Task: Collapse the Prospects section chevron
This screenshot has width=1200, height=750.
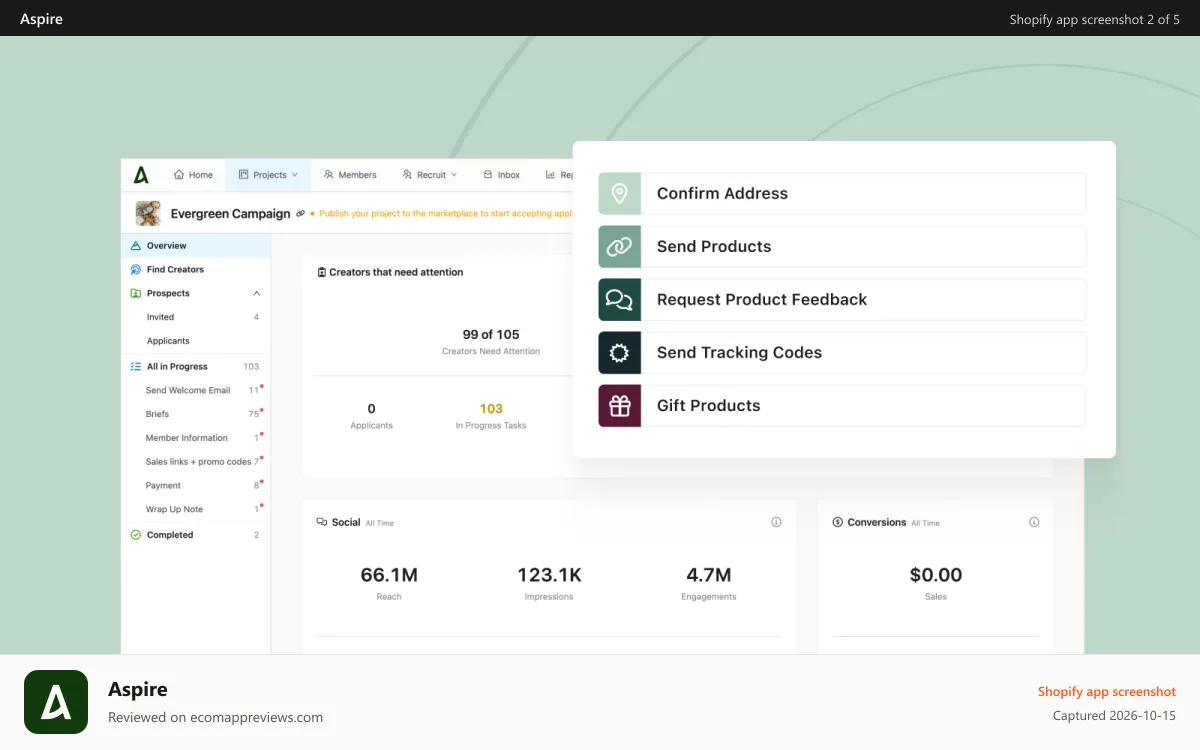Action: tap(256, 293)
